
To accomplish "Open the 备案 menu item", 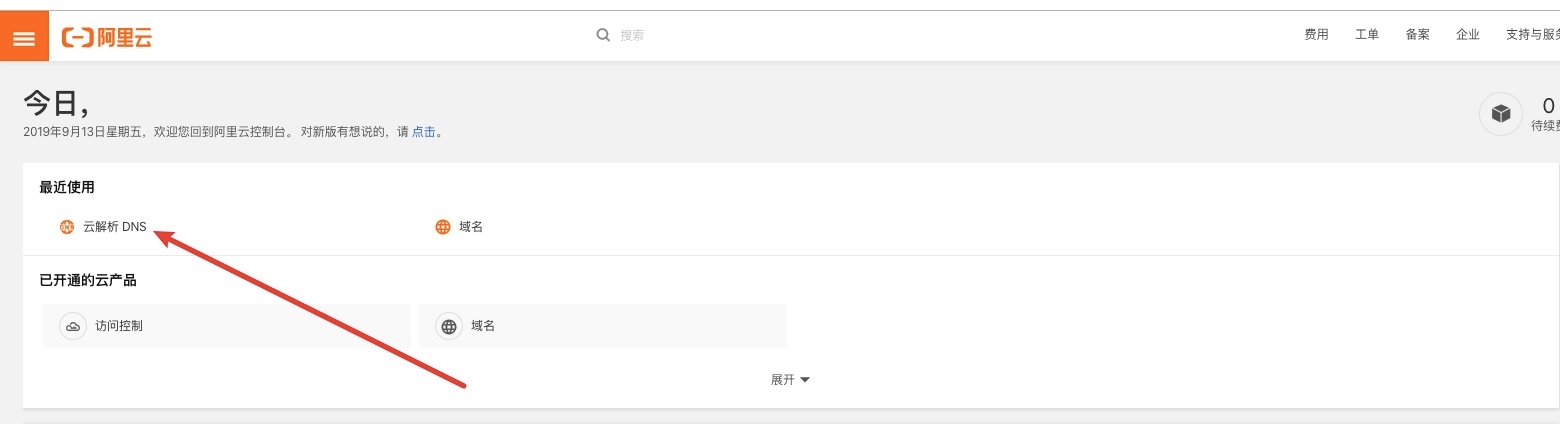I will click(1417, 35).
